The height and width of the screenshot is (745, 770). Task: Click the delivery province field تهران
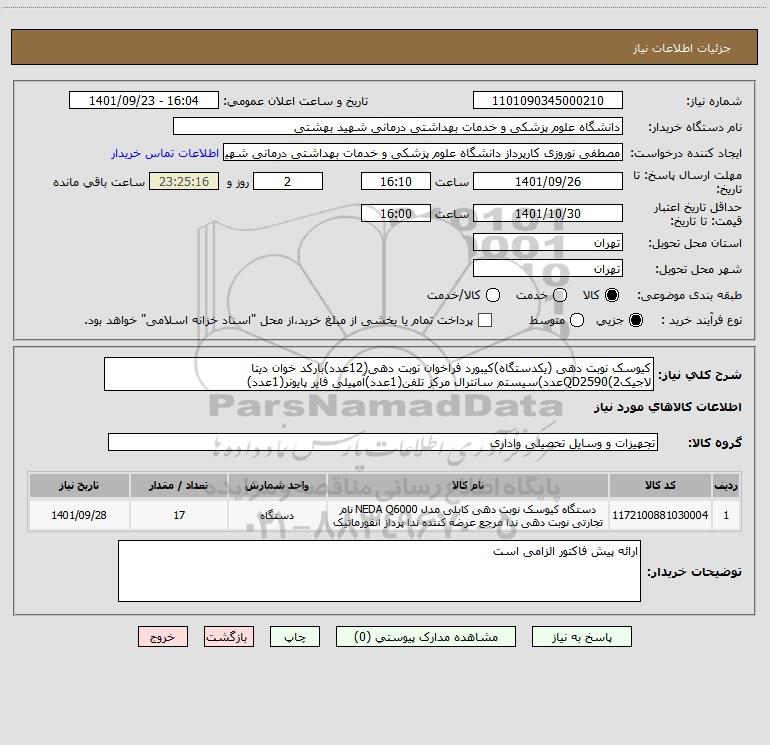[548, 243]
